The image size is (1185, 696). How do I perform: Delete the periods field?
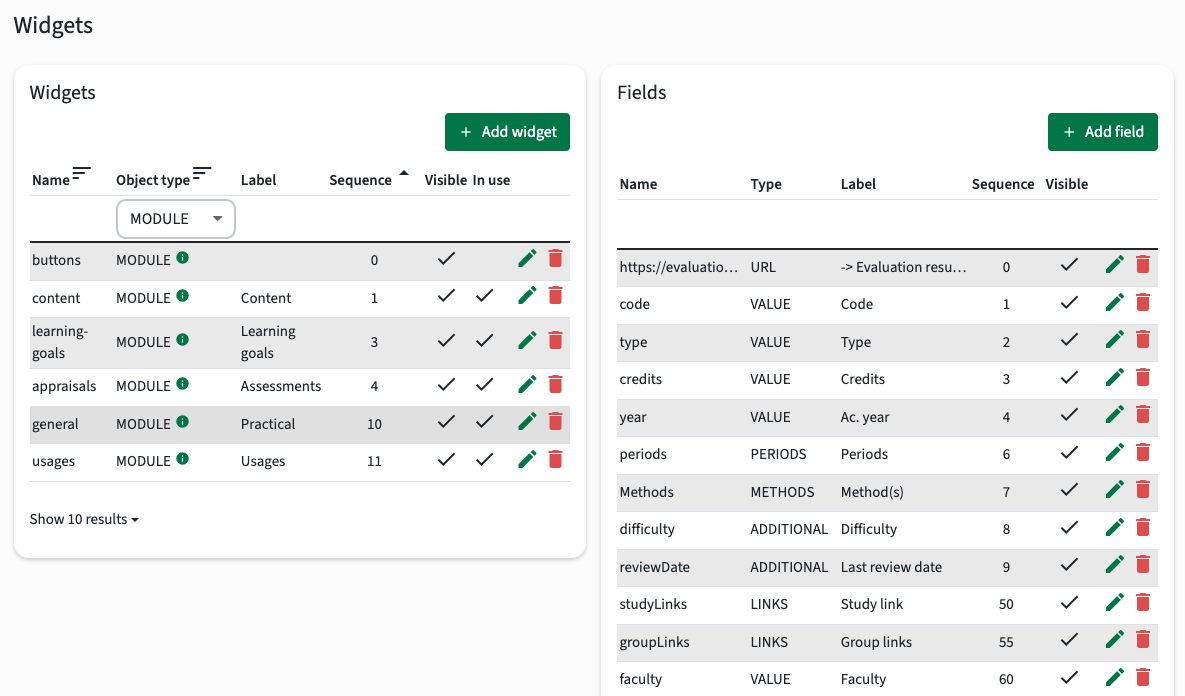point(1143,452)
